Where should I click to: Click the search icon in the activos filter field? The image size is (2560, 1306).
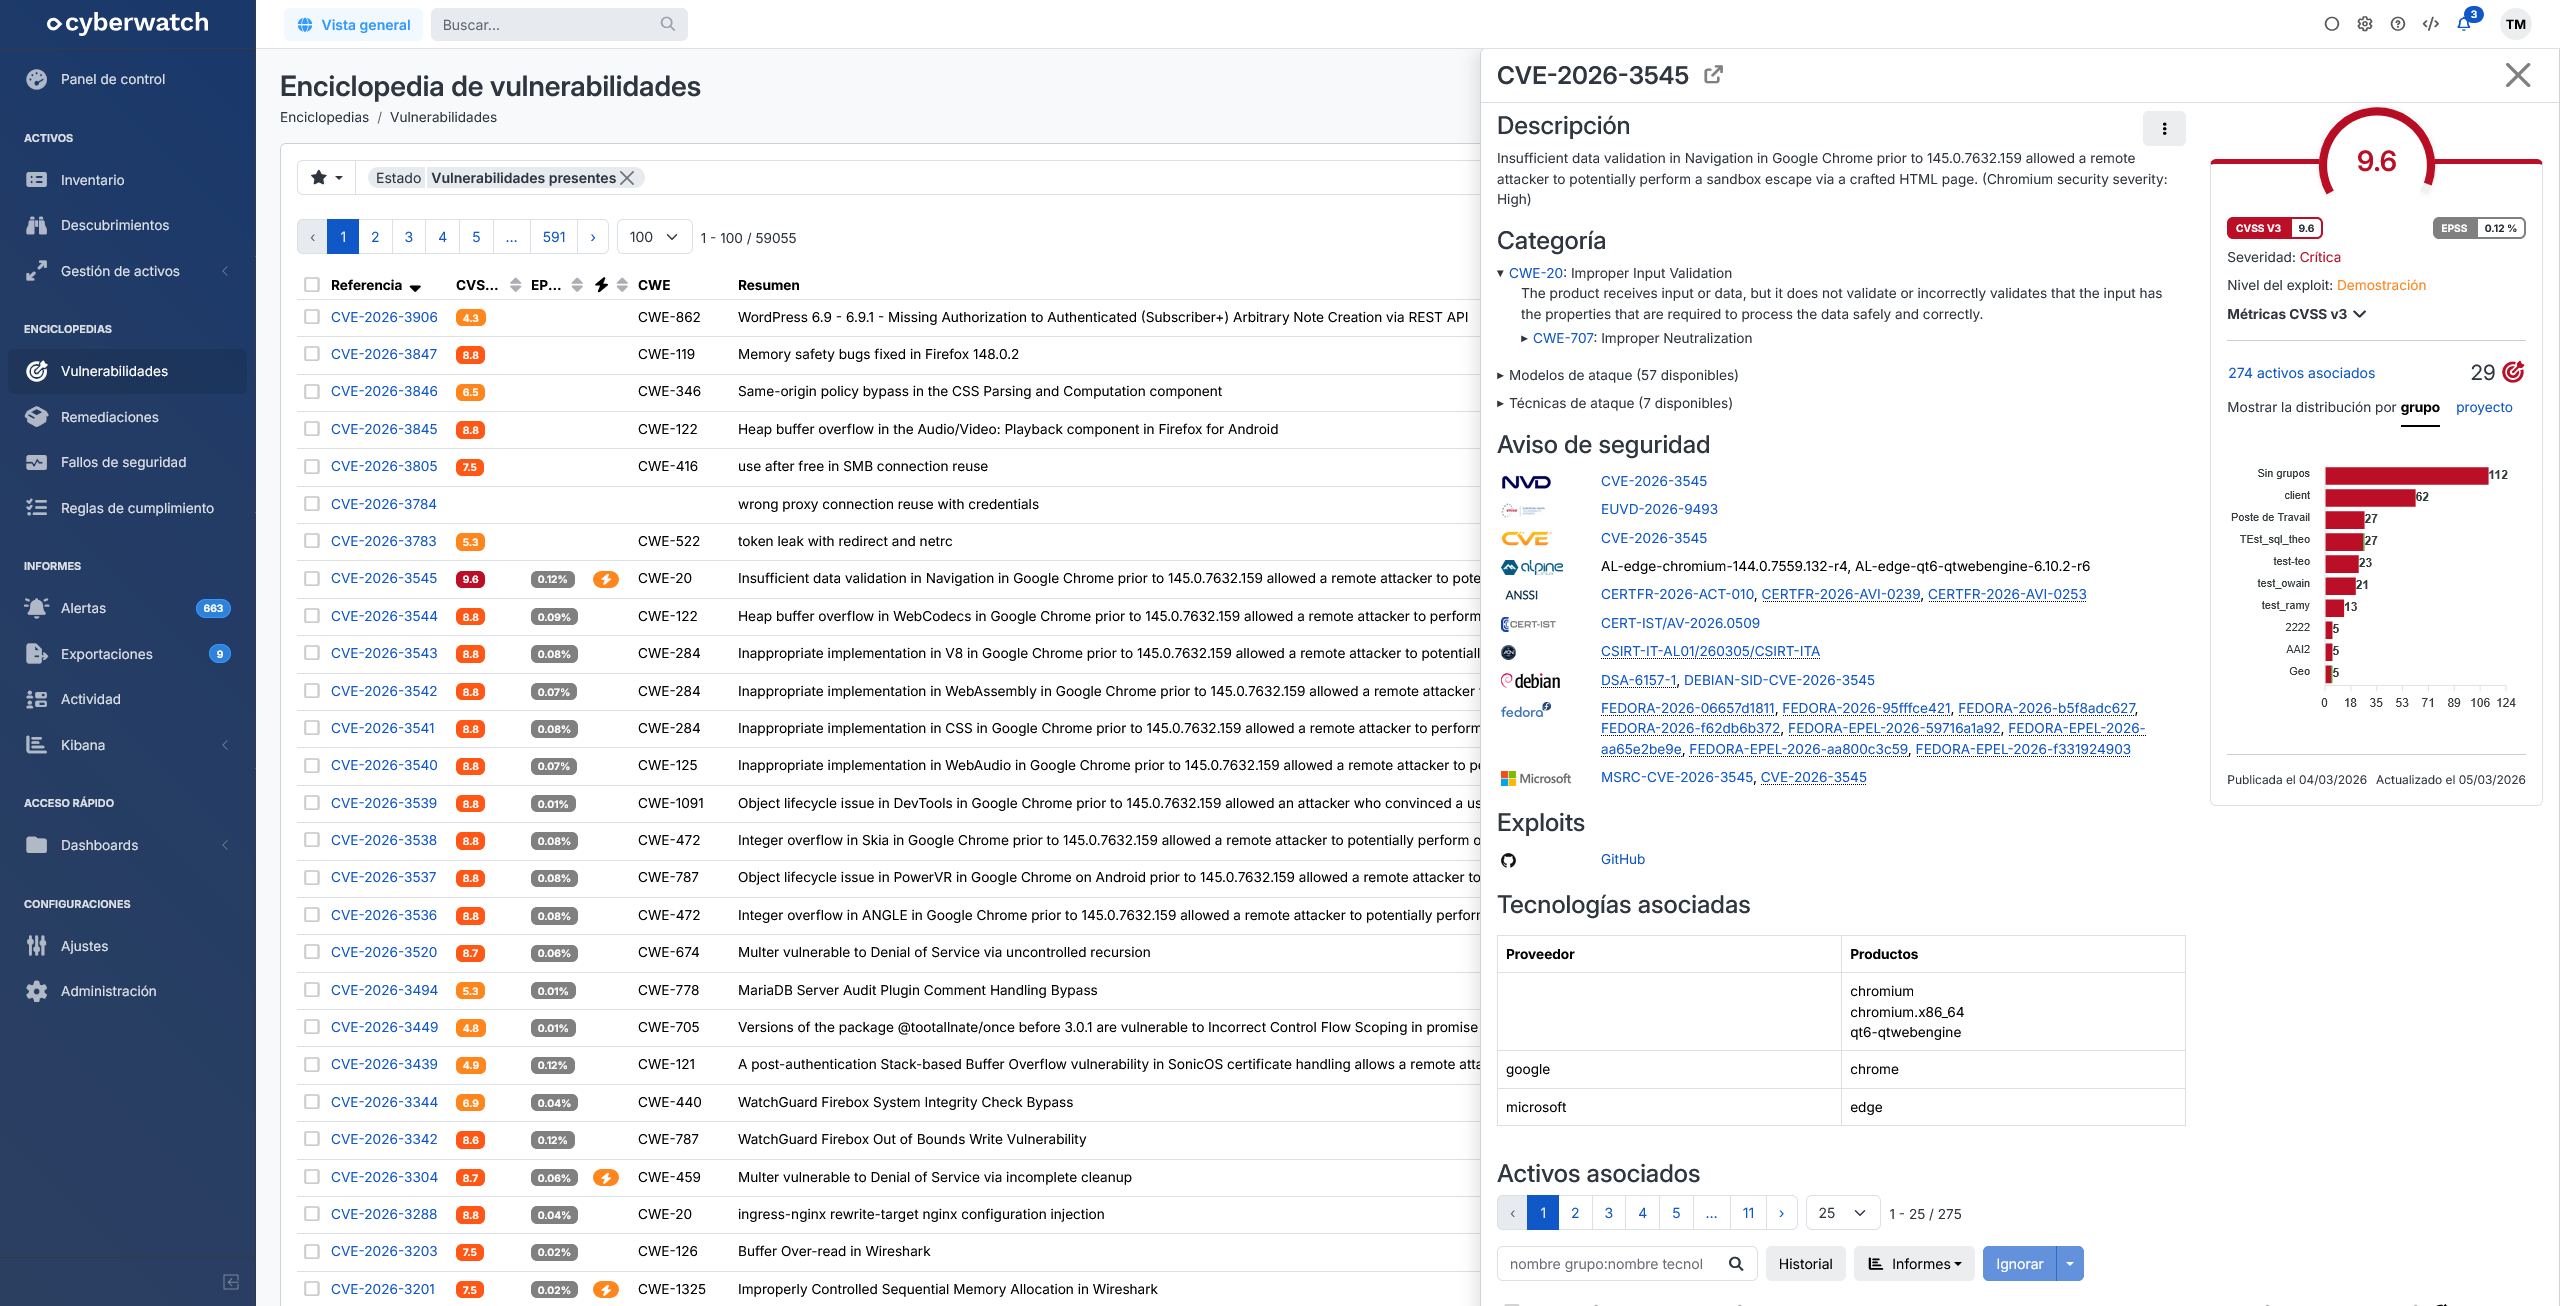point(1737,1264)
